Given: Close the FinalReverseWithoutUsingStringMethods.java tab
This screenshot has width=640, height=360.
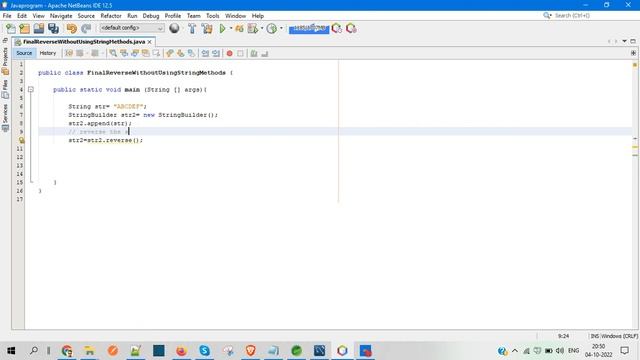Looking at the screenshot, I should coord(150,42).
